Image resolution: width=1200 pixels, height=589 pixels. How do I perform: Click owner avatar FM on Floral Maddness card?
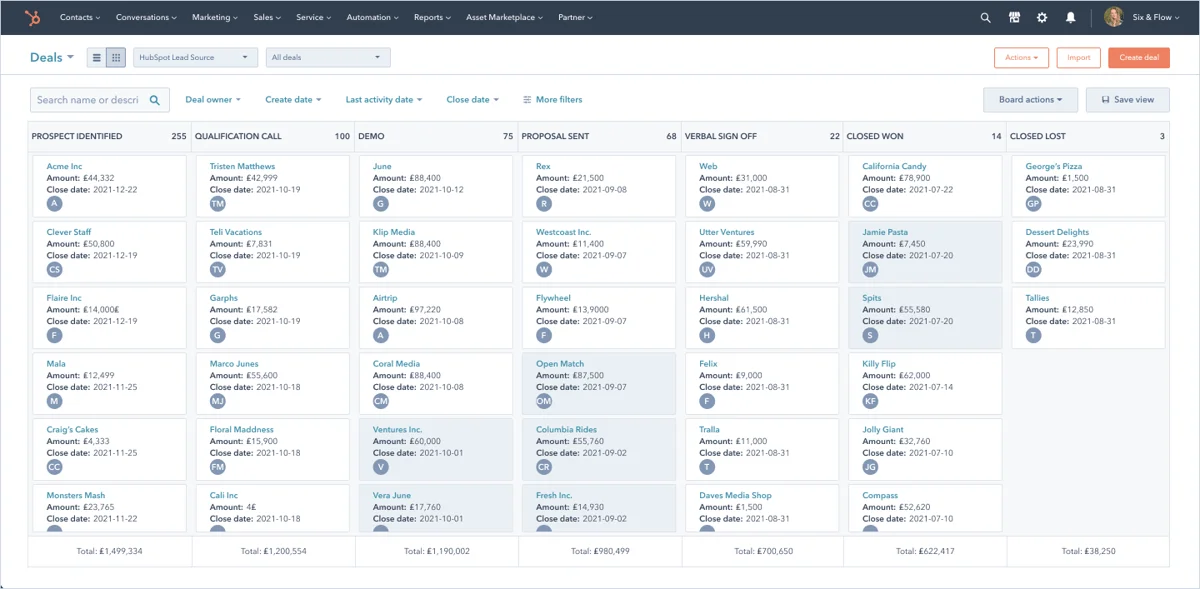tap(218, 467)
